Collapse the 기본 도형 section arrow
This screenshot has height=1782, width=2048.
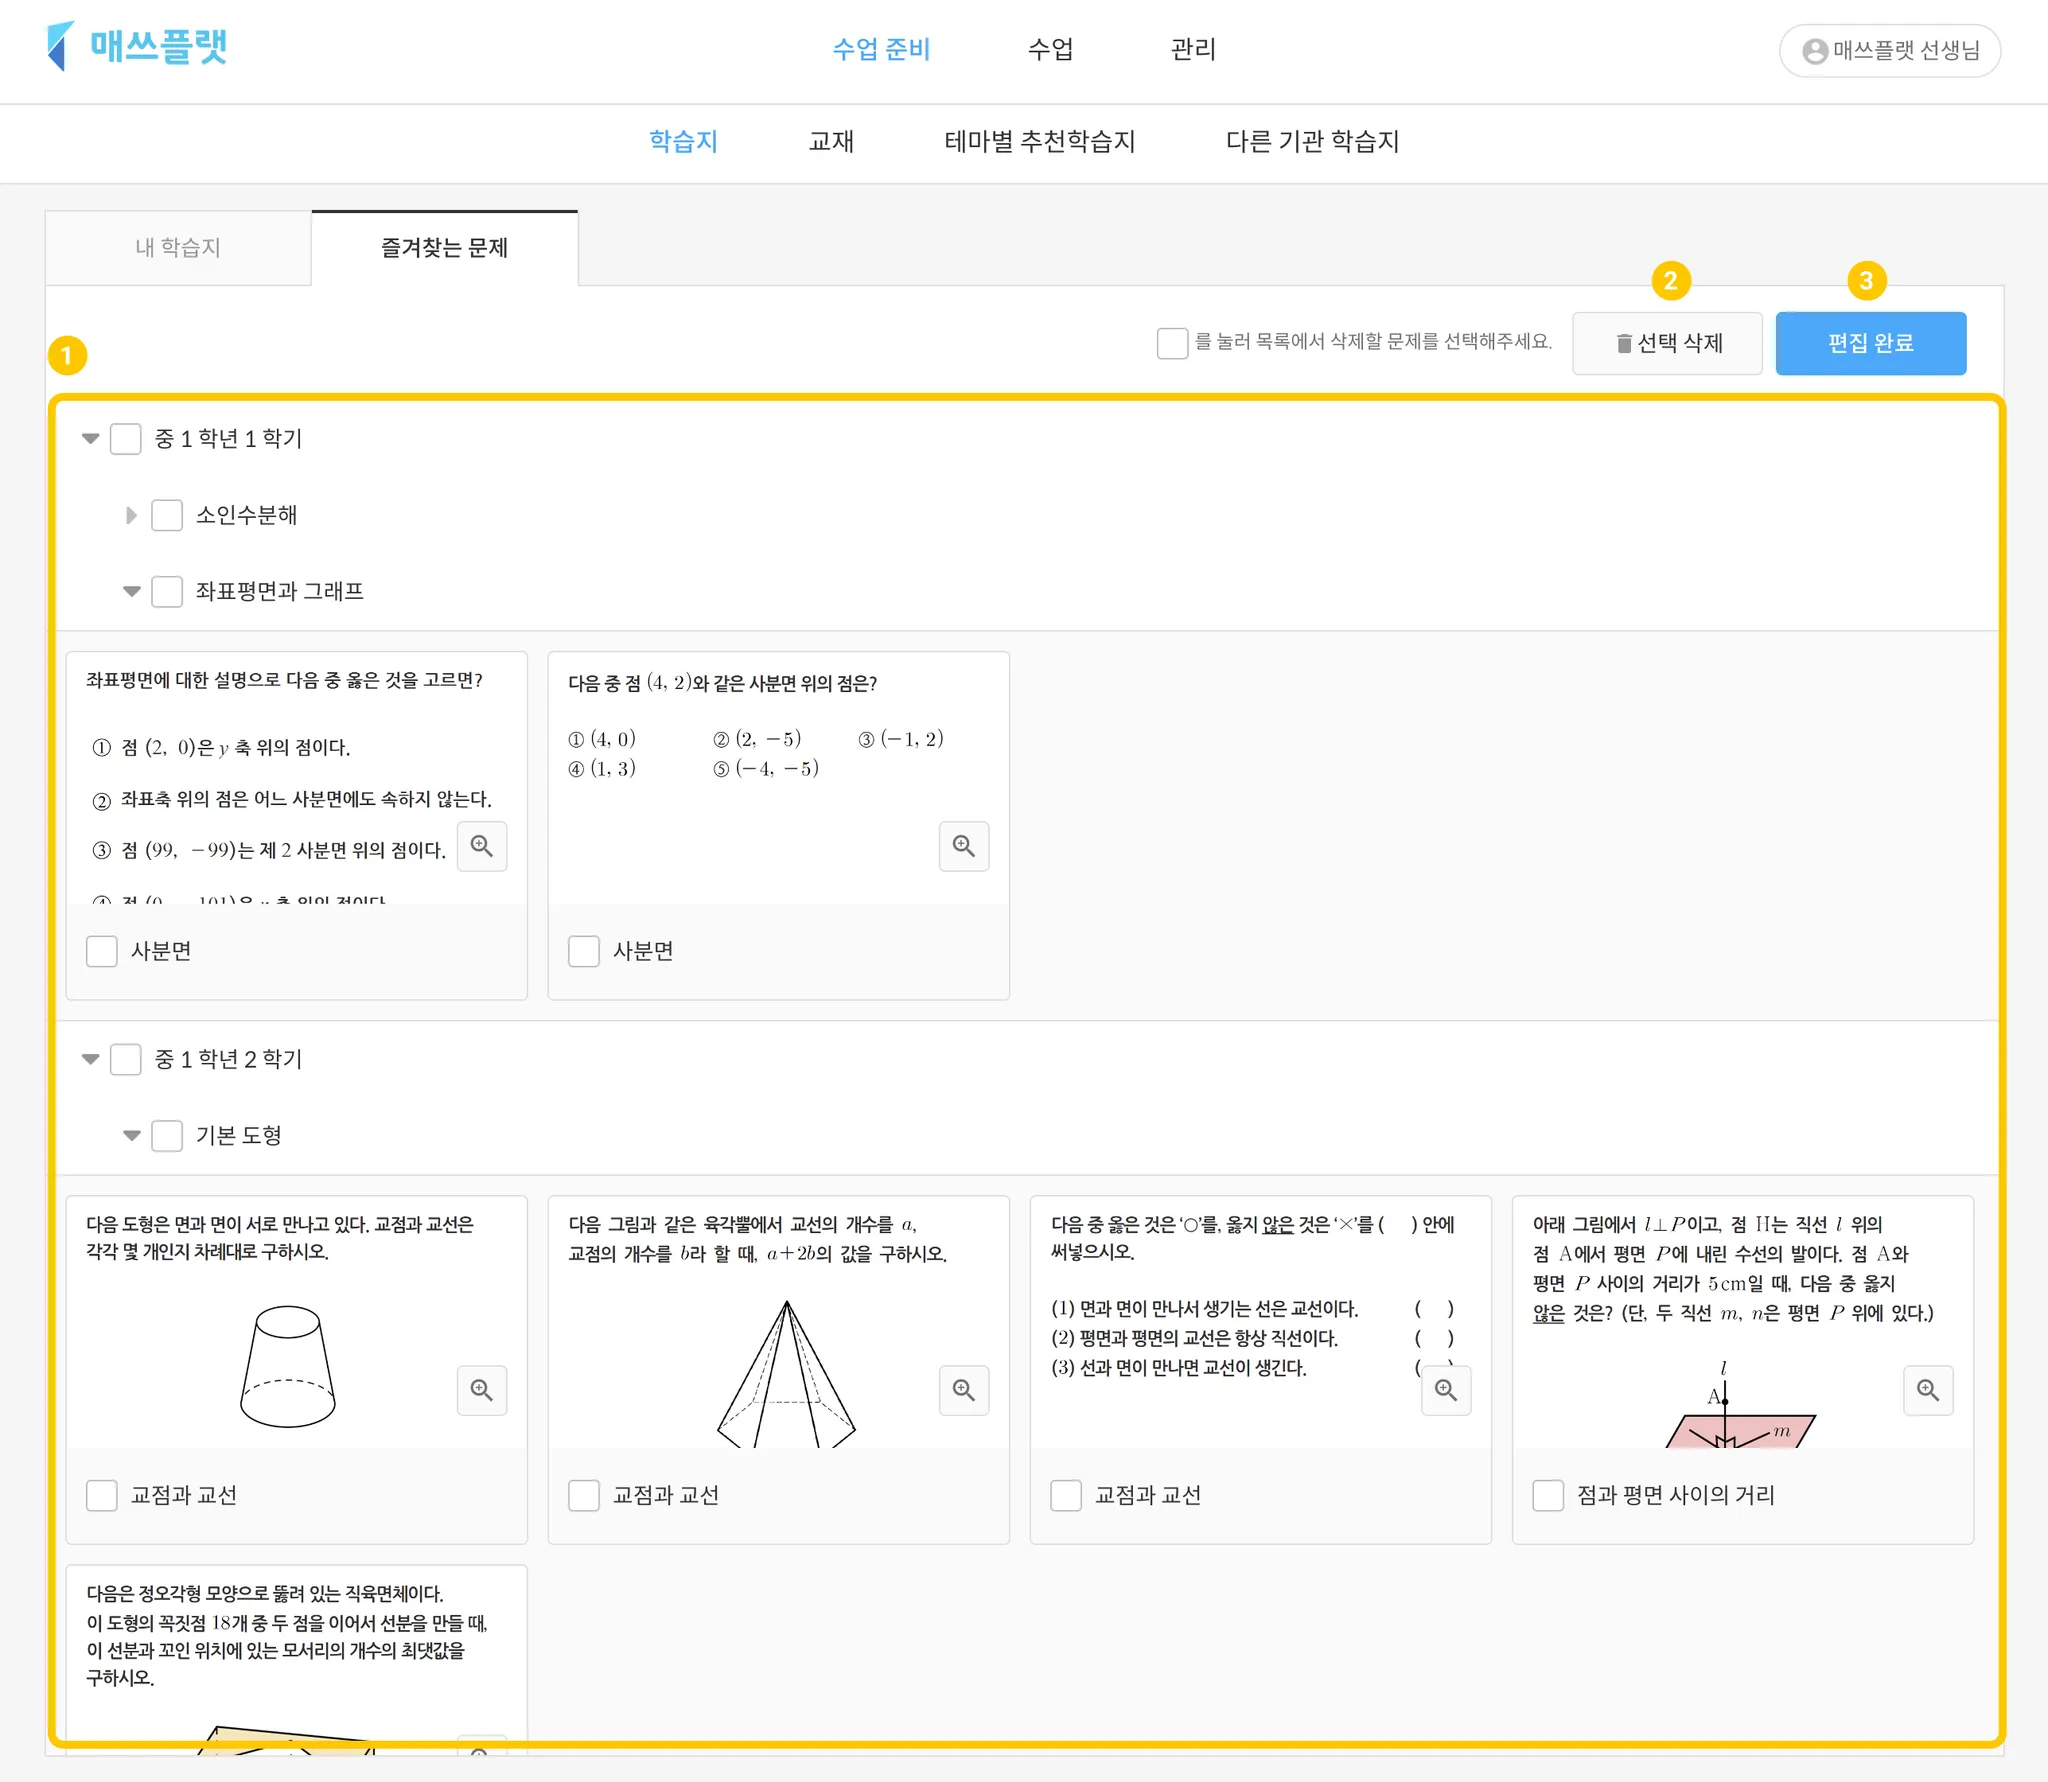[x=131, y=1135]
